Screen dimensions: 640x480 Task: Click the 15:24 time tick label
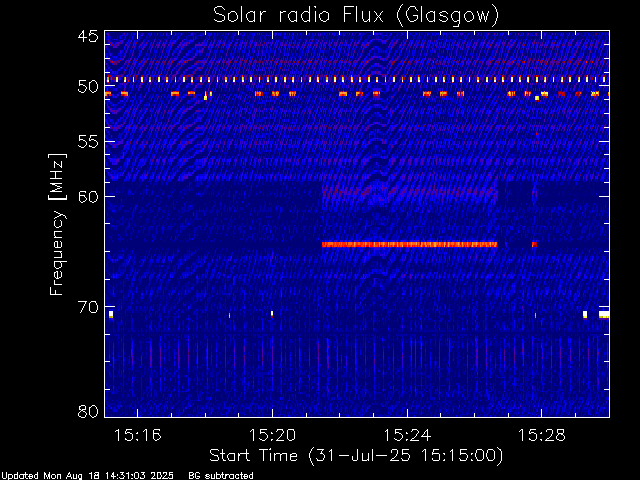pos(407,436)
